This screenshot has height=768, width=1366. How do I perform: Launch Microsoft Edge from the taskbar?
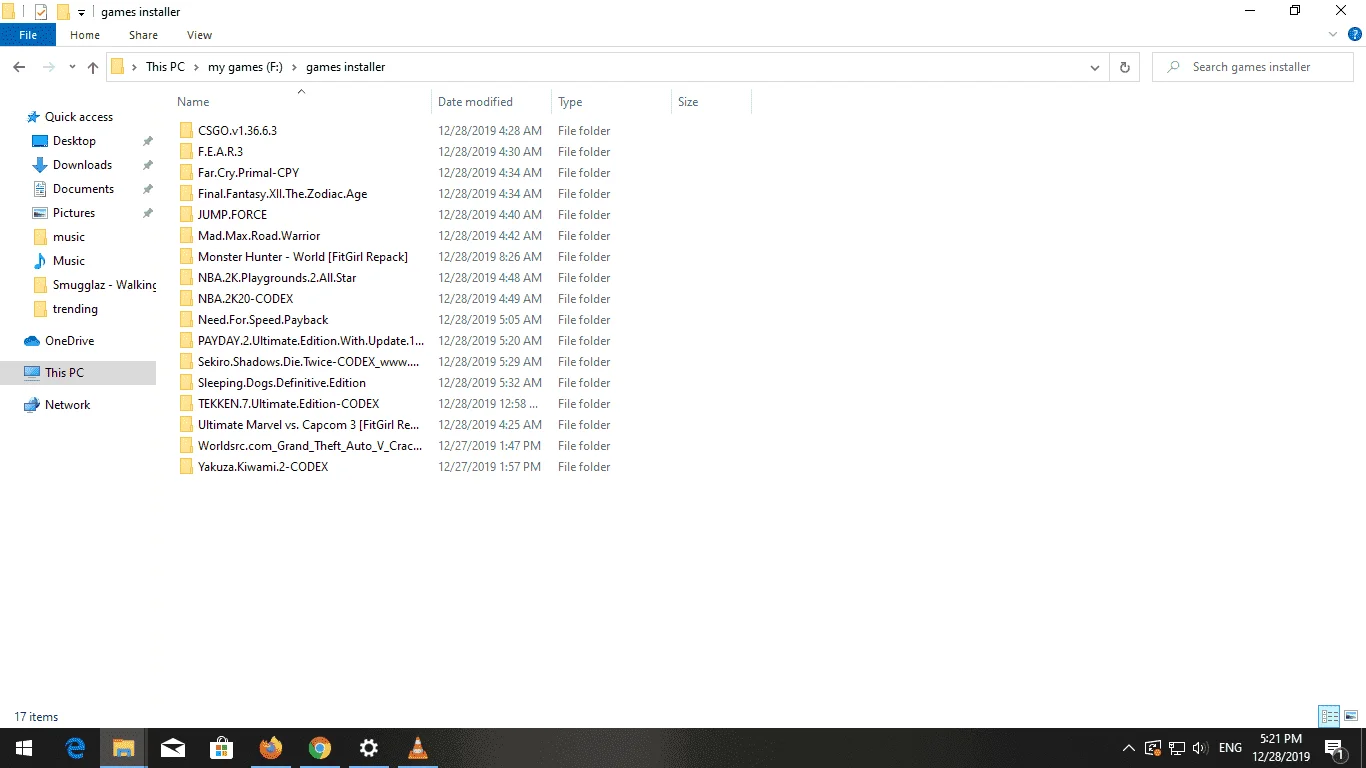75,748
